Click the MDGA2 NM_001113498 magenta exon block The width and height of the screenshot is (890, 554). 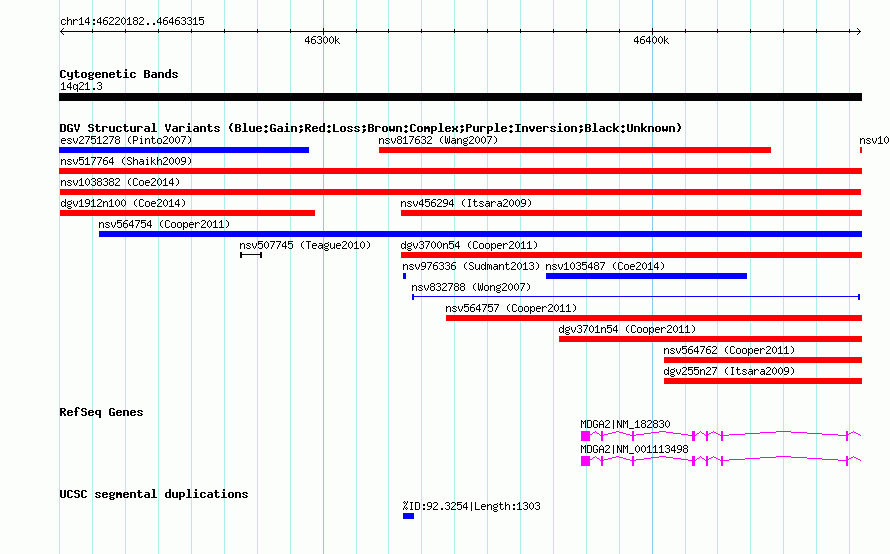(x=585, y=461)
